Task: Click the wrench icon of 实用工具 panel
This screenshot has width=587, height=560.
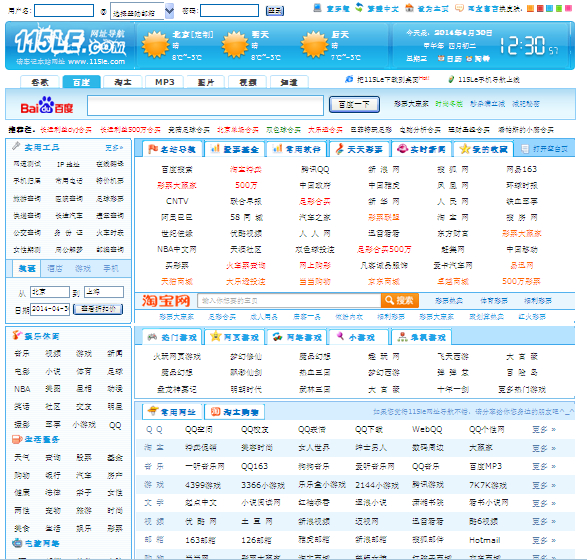Action: point(16,146)
